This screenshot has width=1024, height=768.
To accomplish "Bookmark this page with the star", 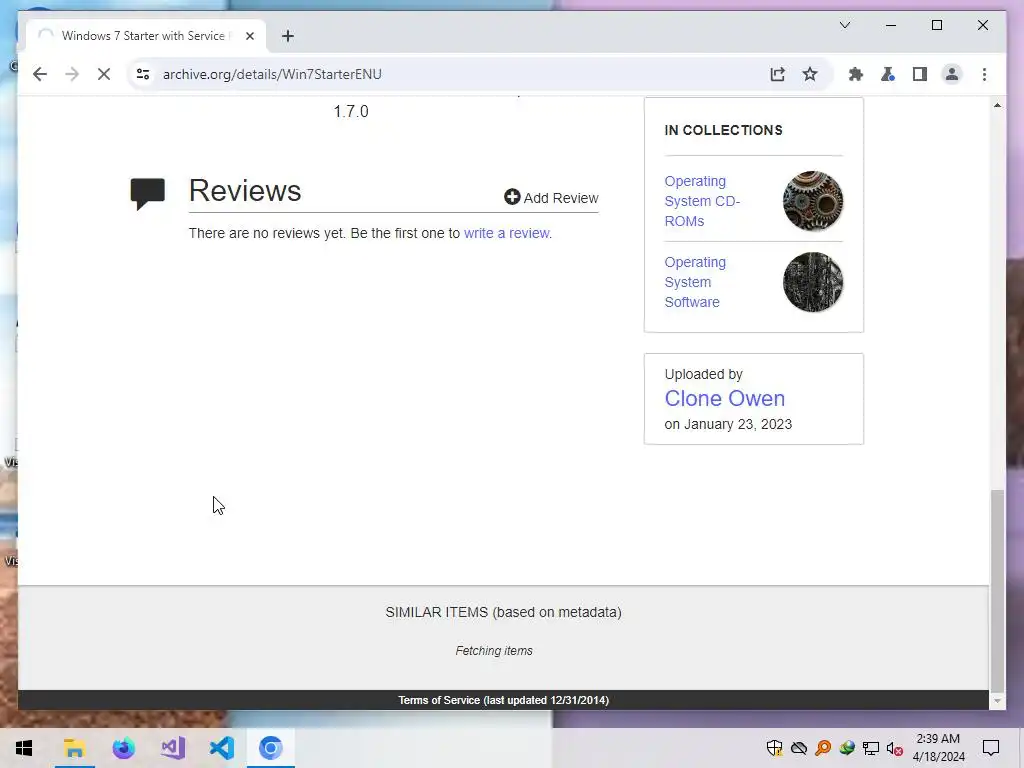I will [x=810, y=74].
